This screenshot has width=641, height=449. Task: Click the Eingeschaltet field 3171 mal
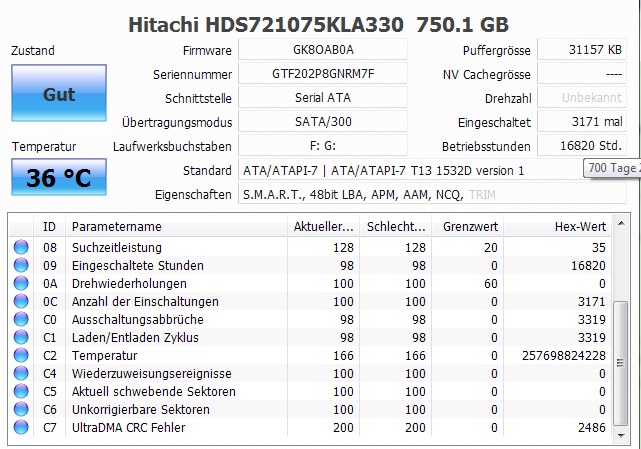coord(582,121)
